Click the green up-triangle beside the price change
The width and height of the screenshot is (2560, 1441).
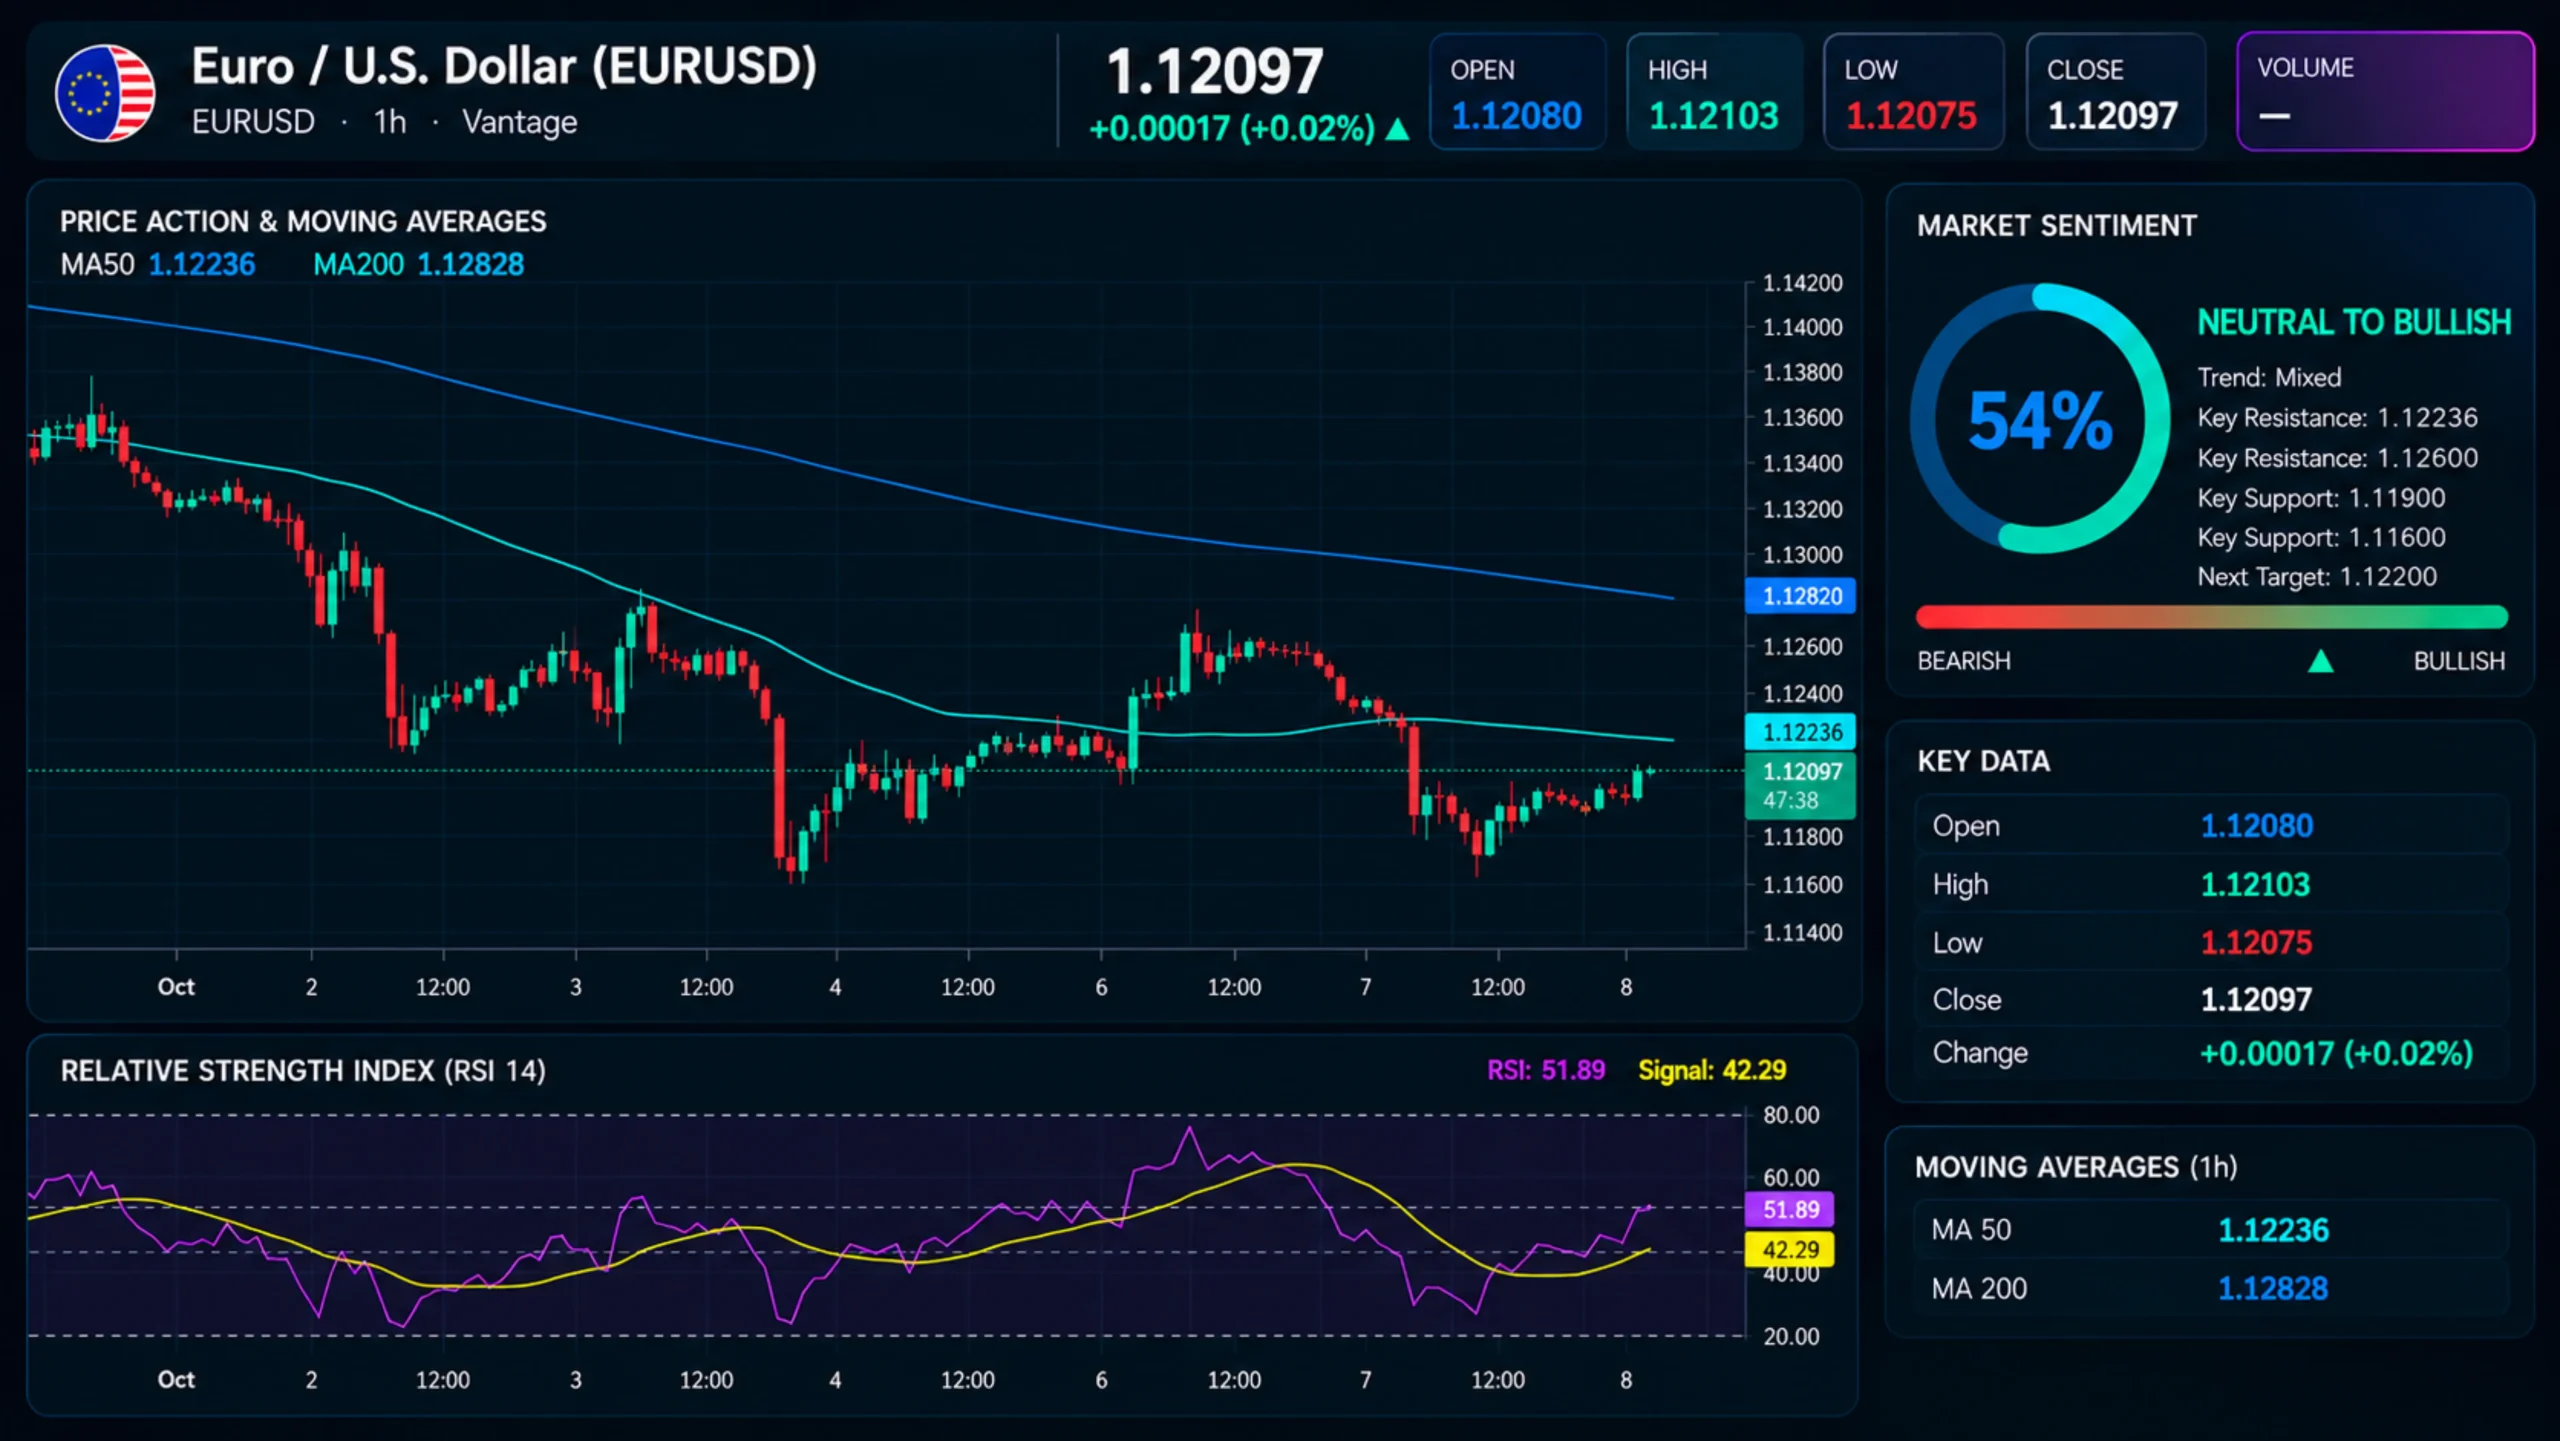click(1398, 130)
